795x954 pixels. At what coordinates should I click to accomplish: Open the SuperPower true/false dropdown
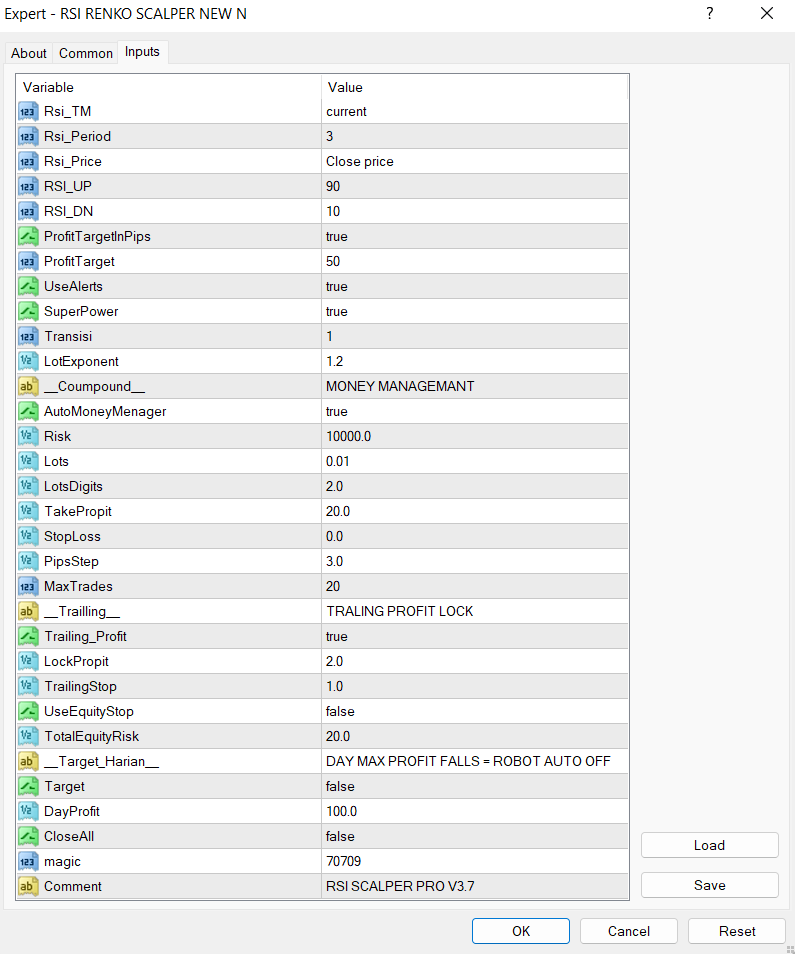point(337,311)
